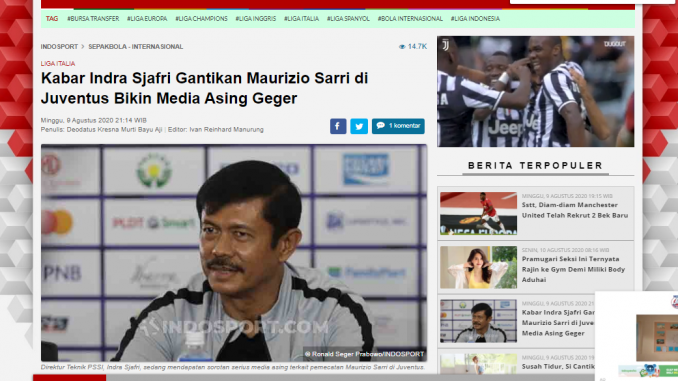Play the Juventus celebration video
This screenshot has height=381, width=678.
point(535,91)
